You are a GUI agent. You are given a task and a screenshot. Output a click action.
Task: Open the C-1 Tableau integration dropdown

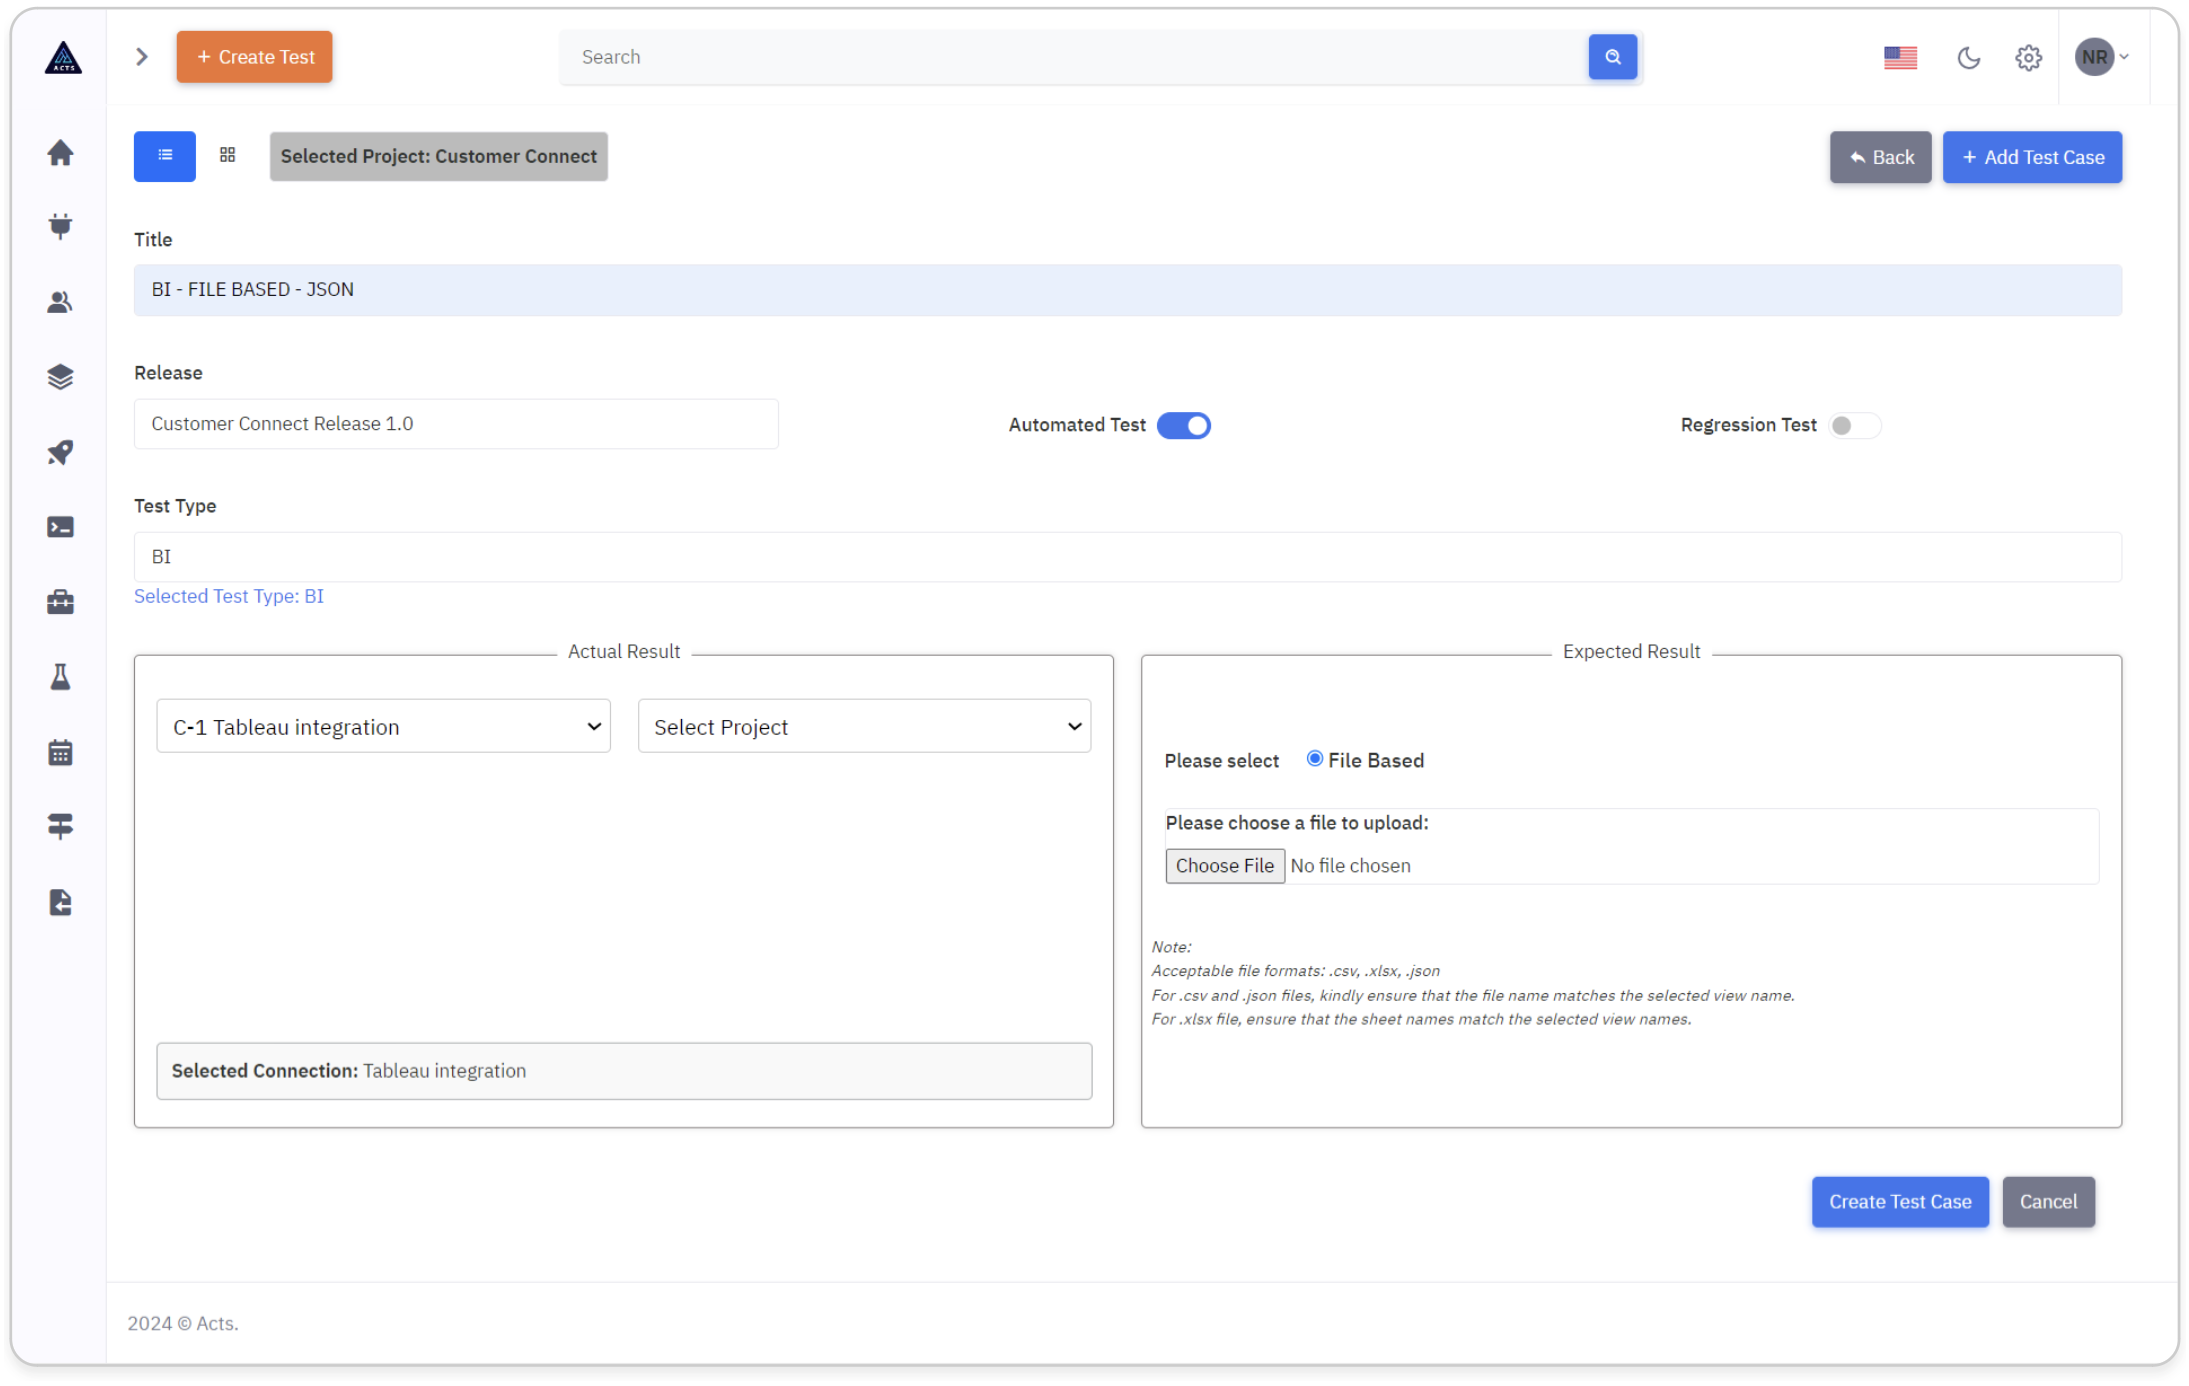pyautogui.click(x=383, y=727)
